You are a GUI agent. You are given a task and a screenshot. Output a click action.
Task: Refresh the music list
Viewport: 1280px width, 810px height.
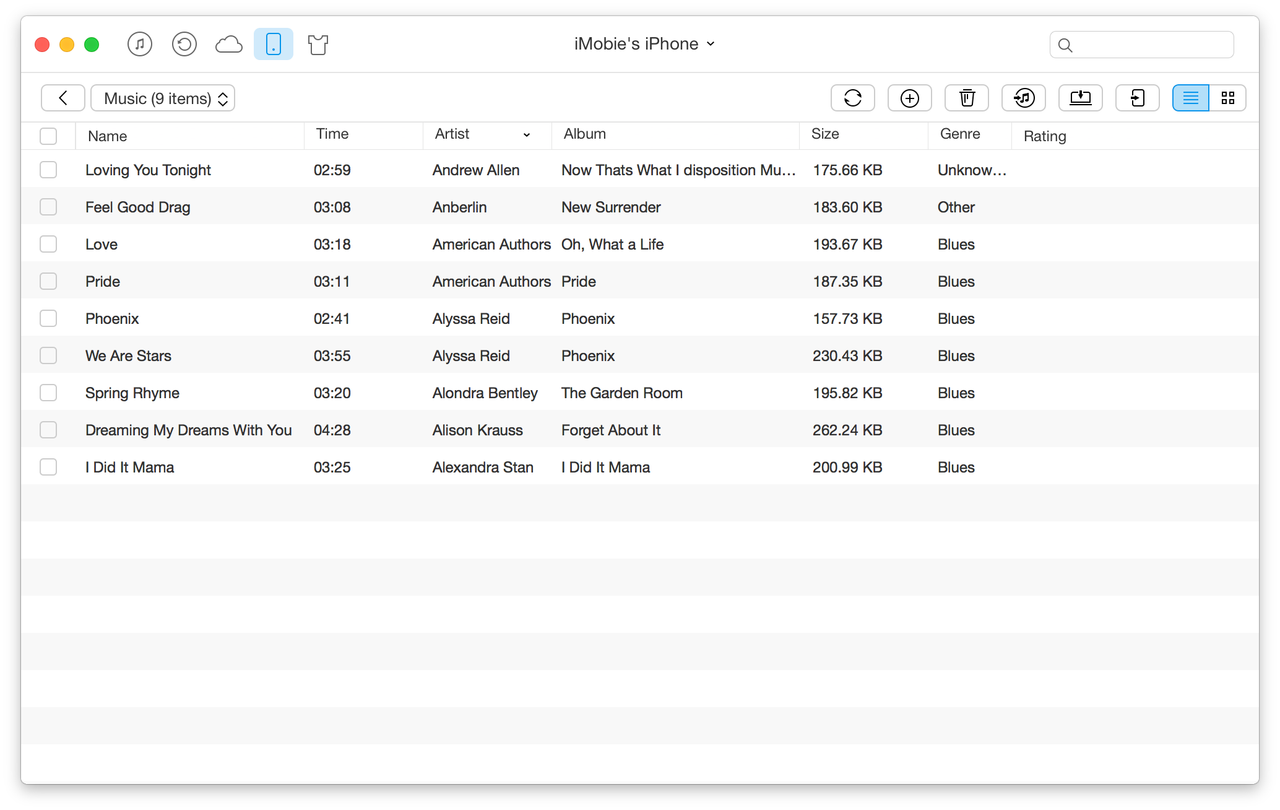coord(853,98)
